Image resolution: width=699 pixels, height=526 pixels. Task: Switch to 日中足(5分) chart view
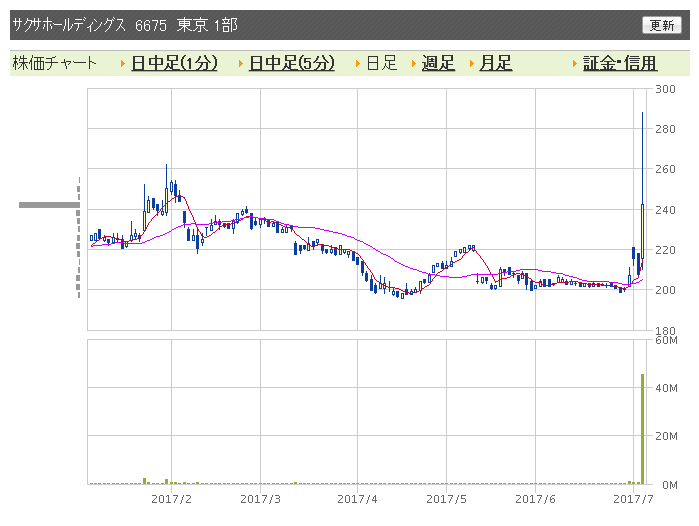[x=292, y=63]
